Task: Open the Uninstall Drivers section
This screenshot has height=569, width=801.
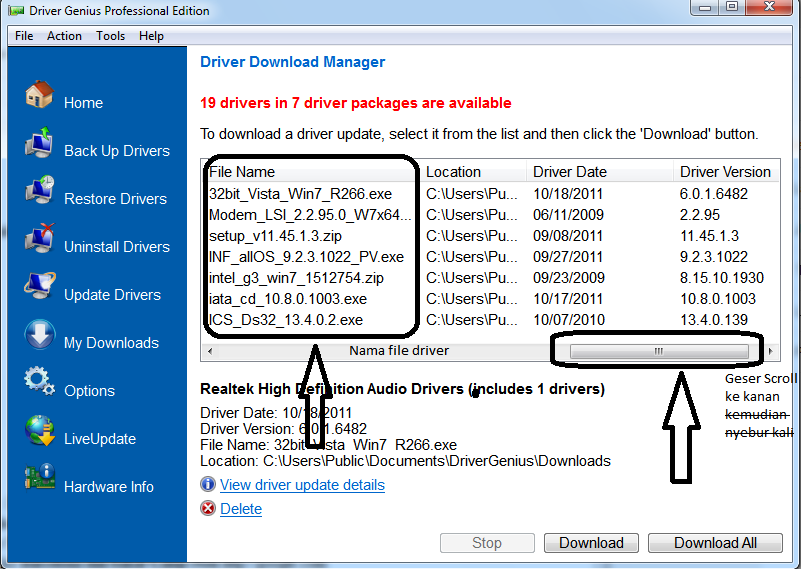Action: (117, 247)
